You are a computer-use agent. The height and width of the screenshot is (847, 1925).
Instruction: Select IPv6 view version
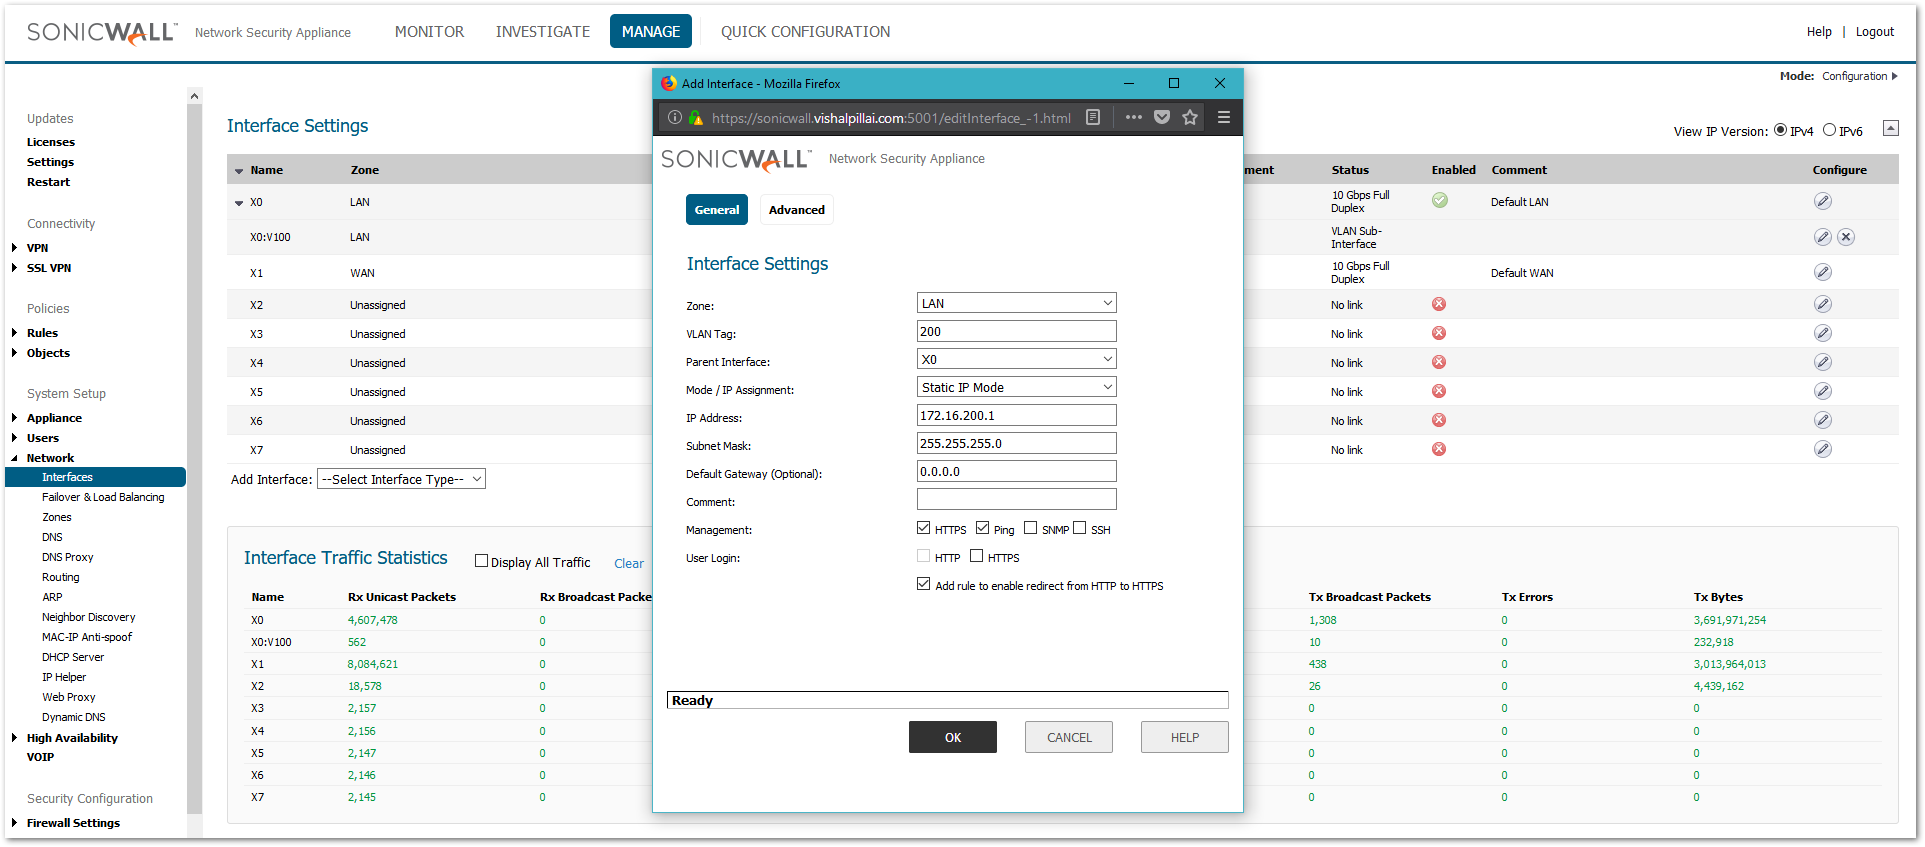click(1829, 130)
